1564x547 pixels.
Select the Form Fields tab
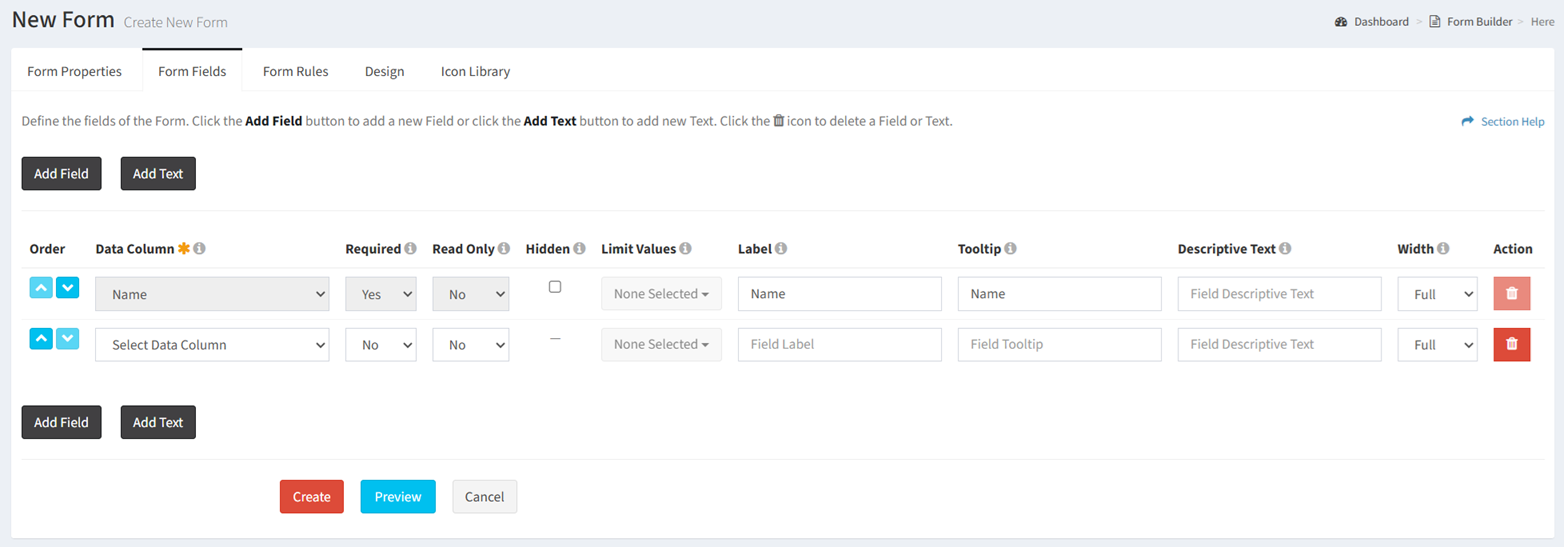(192, 71)
